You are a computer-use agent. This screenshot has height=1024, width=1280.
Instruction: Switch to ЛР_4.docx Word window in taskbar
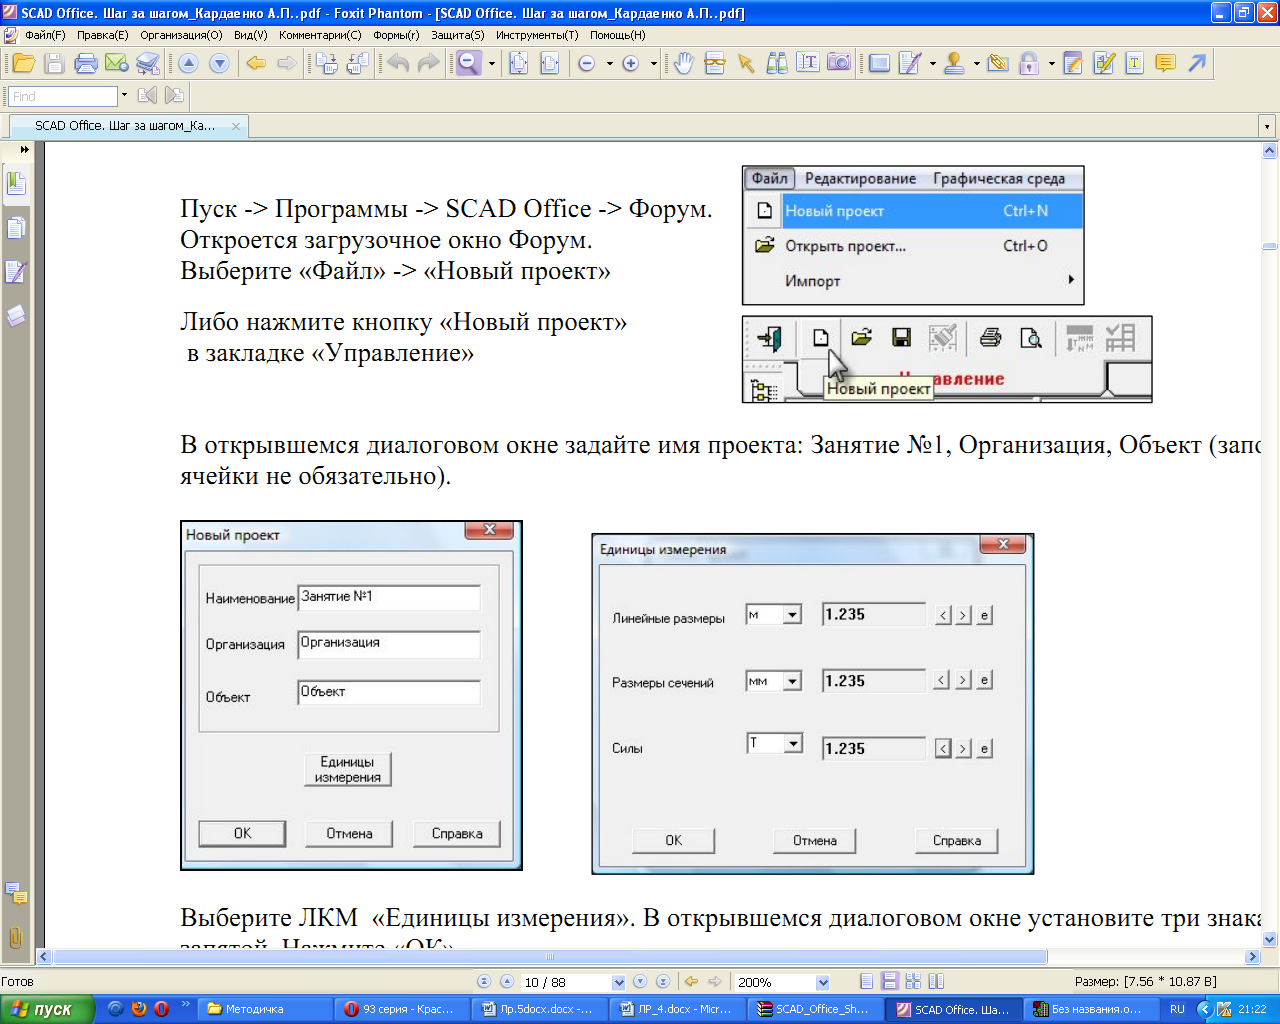pyautogui.click(x=678, y=1009)
